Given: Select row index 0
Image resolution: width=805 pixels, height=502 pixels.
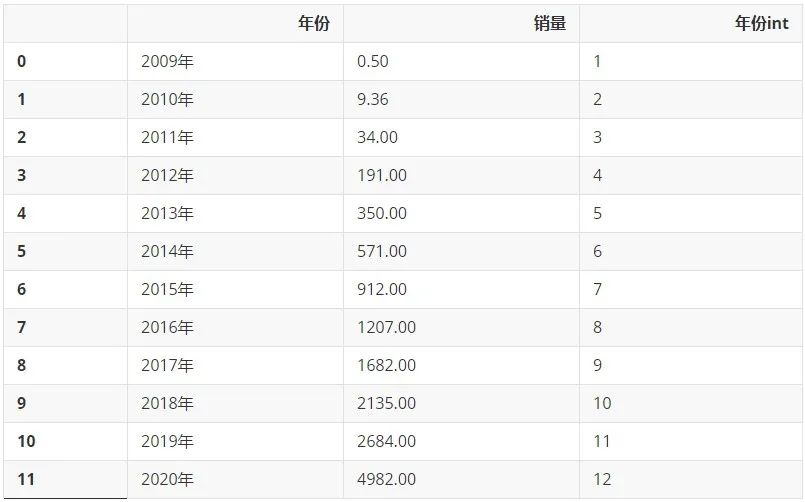Looking at the screenshot, I should coord(22,62).
